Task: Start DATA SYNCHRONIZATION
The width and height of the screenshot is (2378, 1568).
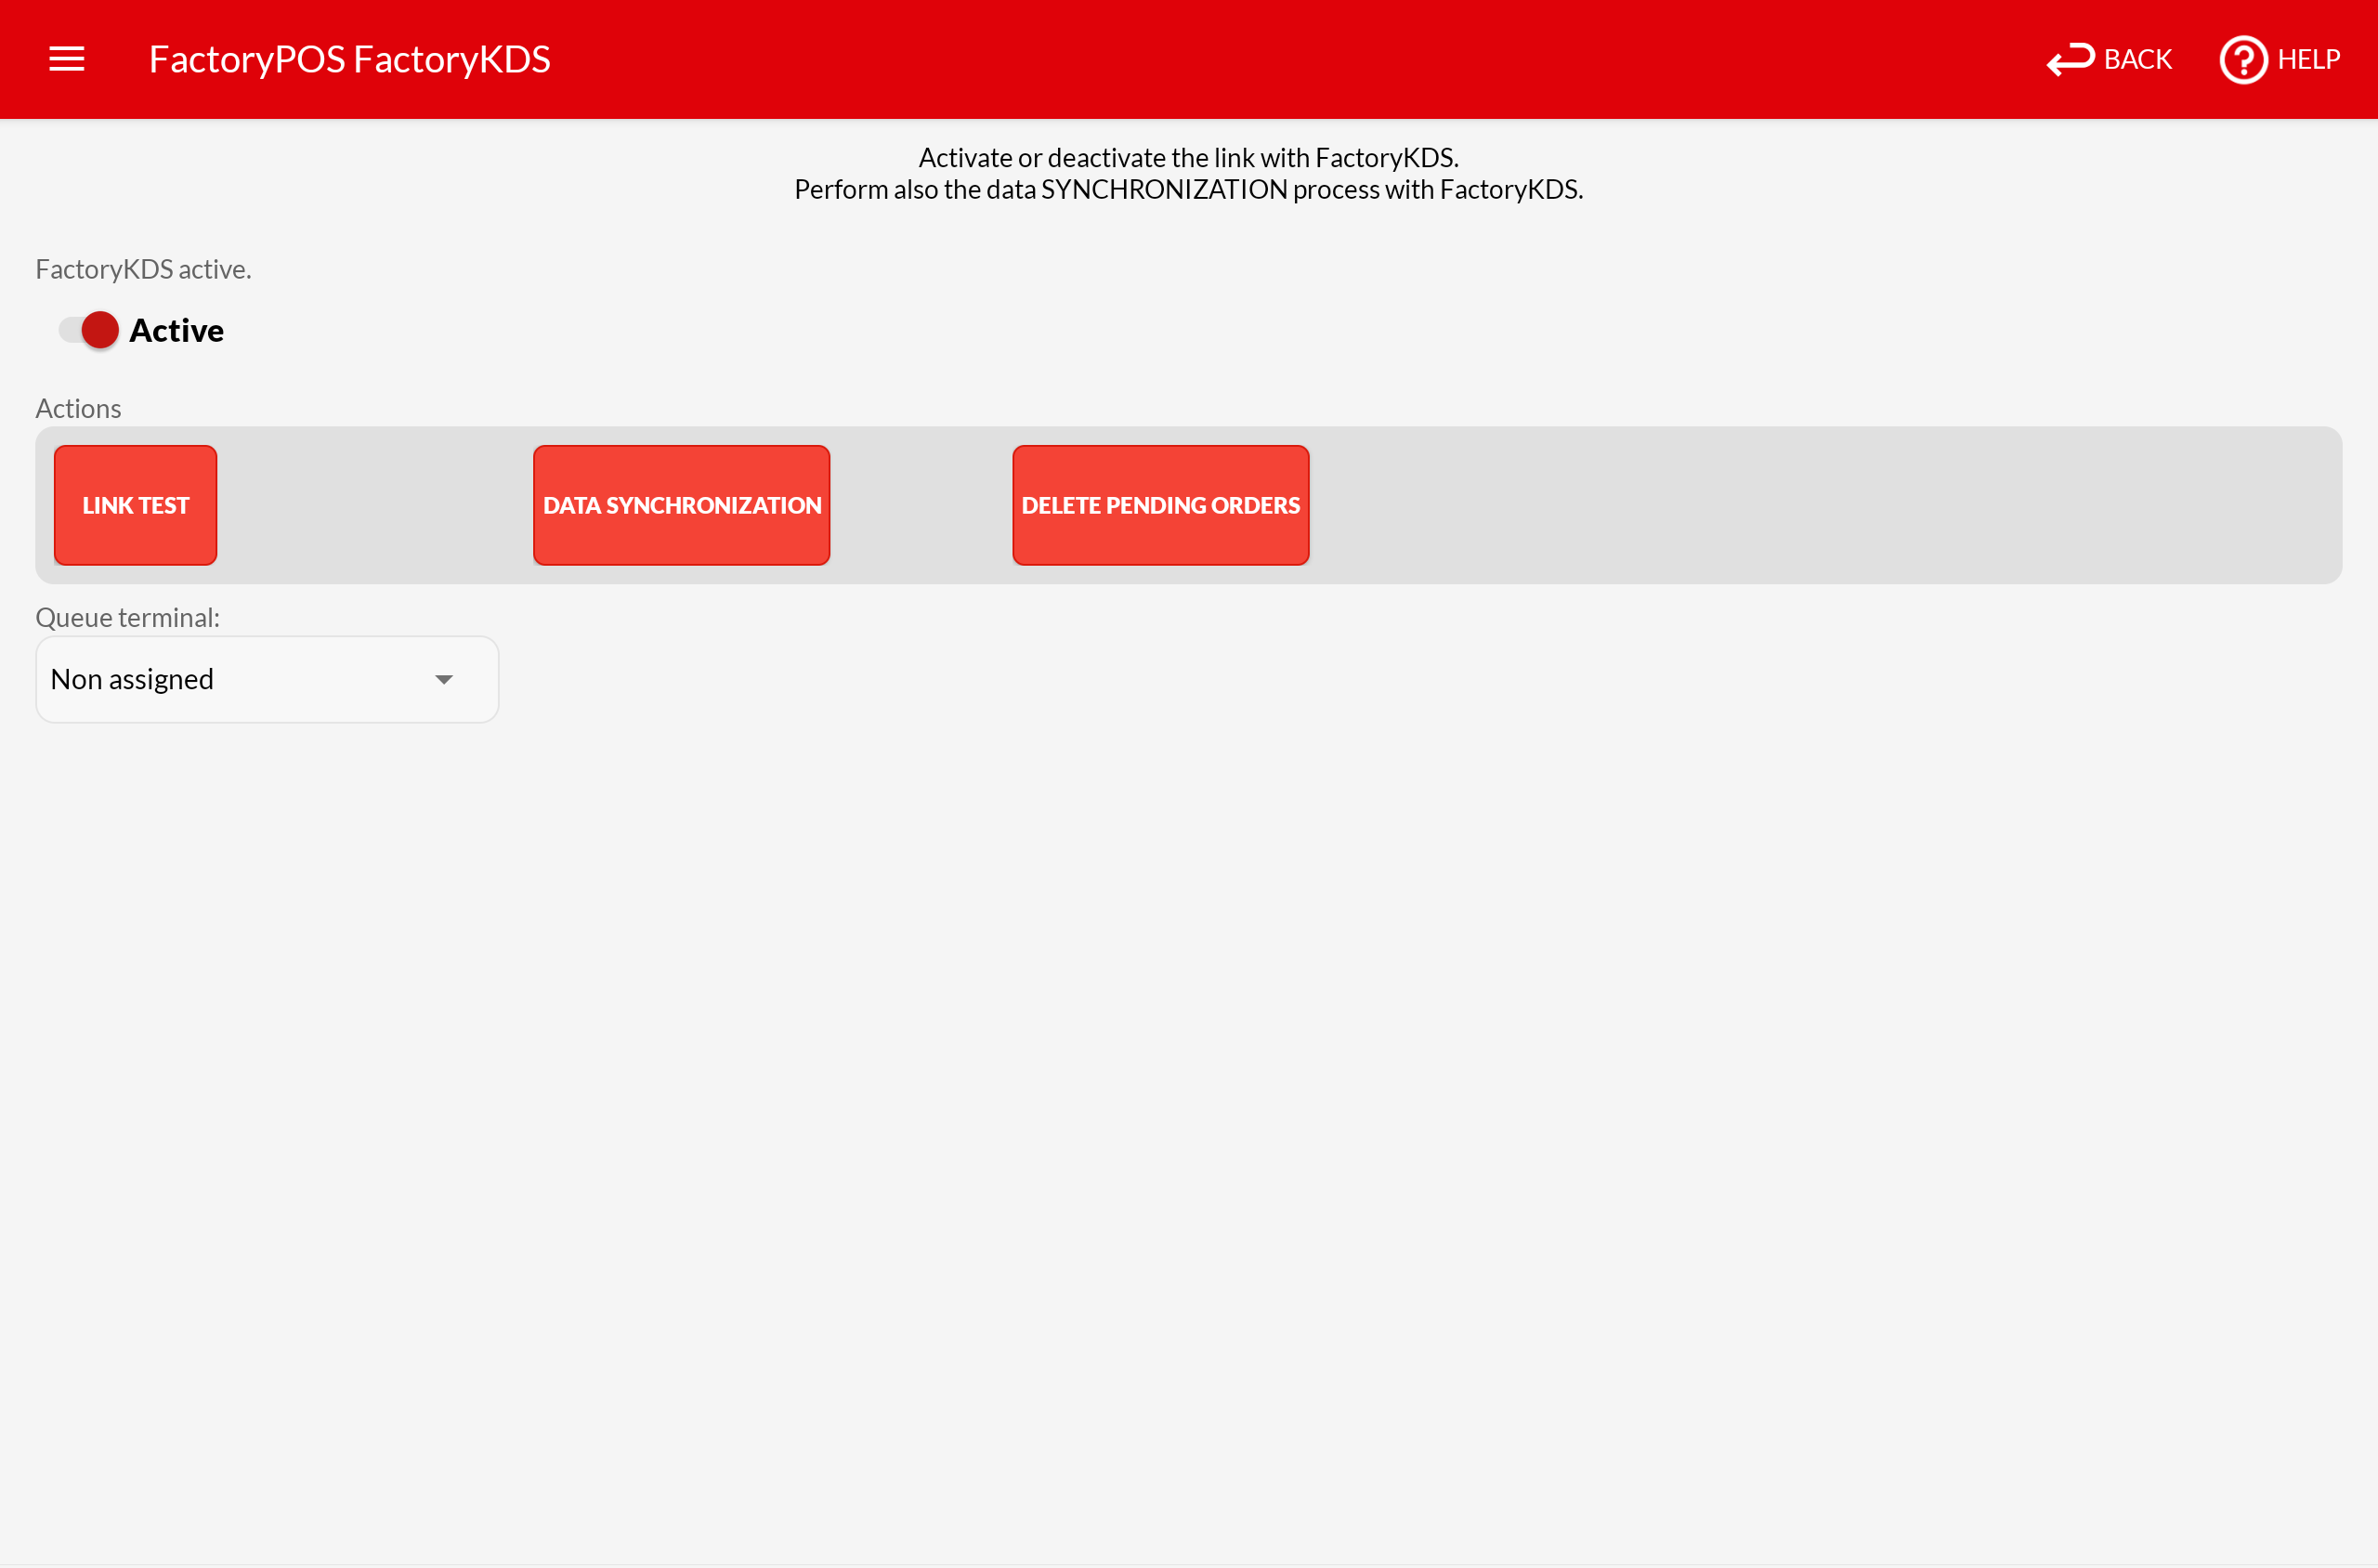Action: pyautogui.click(x=681, y=505)
